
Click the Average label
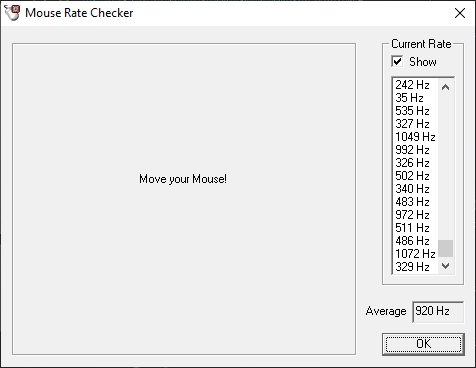coord(386,311)
